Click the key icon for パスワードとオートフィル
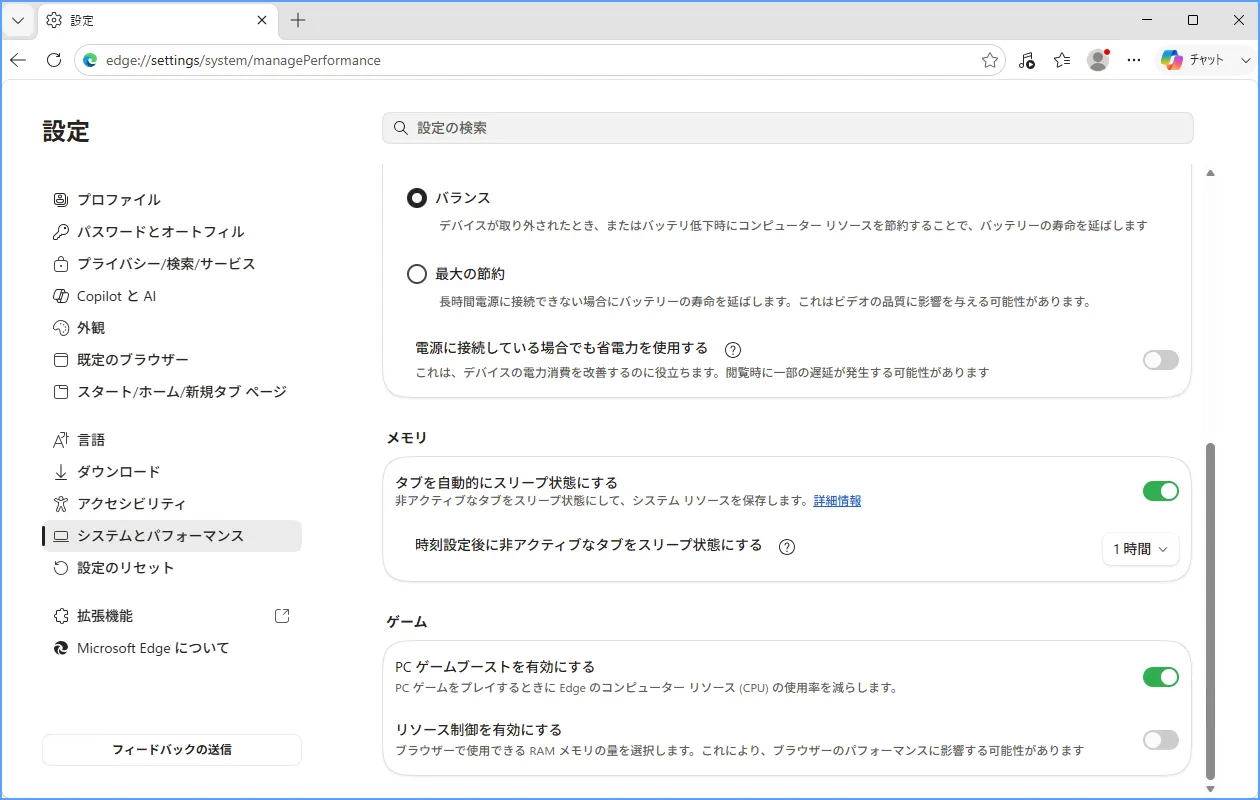The image size is (1260, 800). pyautogui.click(x=61, y=232)
